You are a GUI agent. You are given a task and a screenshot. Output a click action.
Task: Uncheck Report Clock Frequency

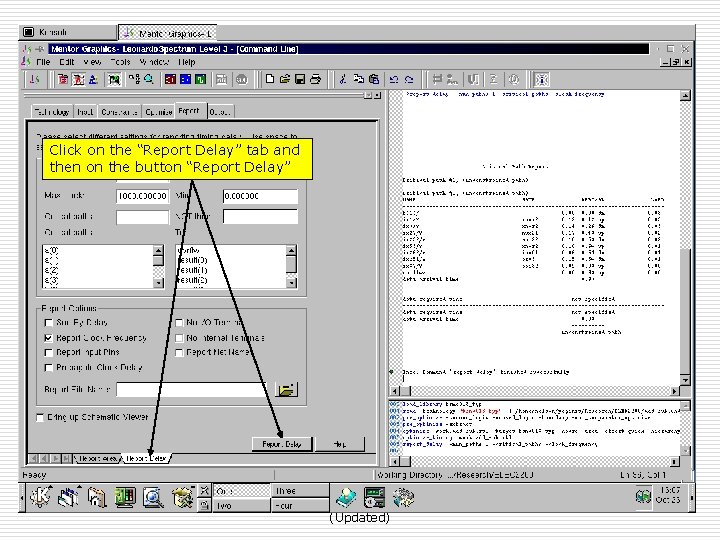tap(49, 338)
